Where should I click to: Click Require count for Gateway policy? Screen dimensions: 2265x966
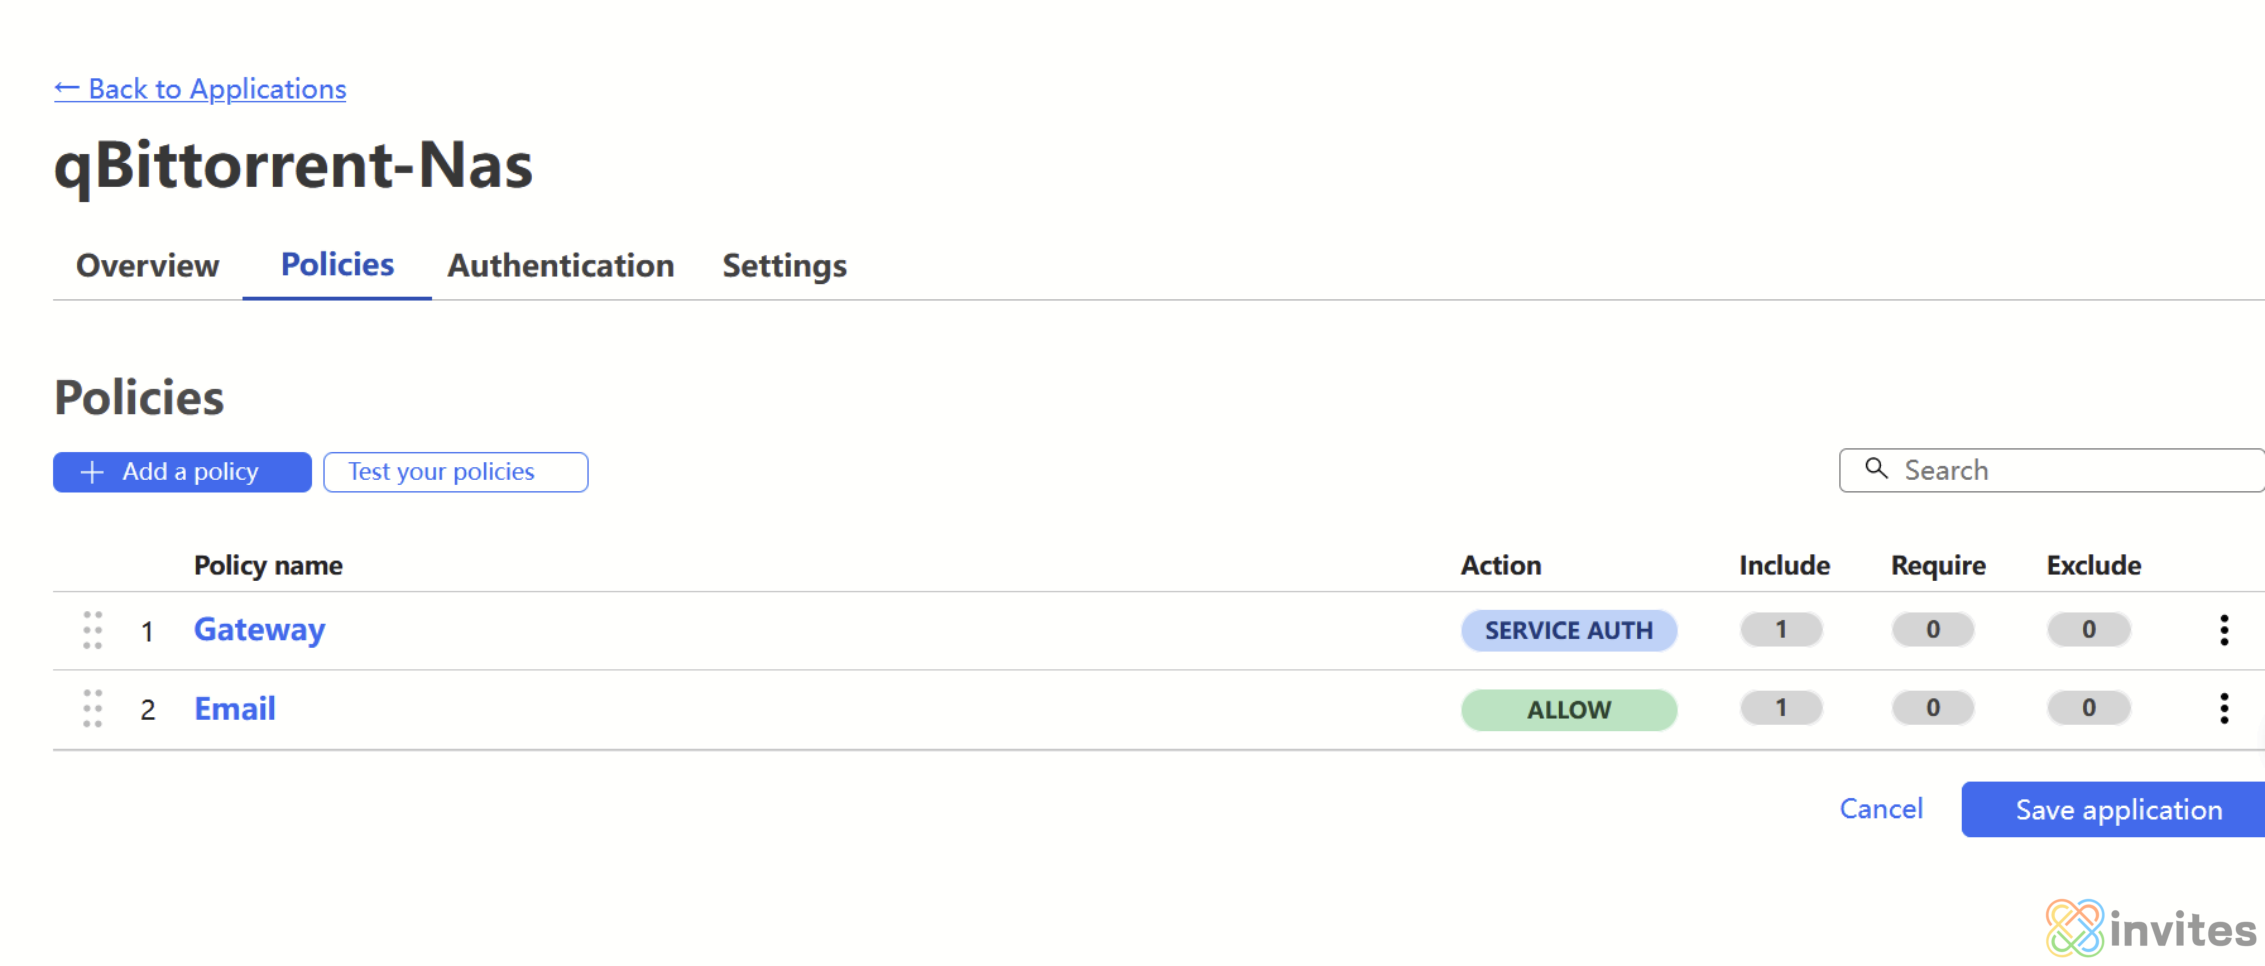pos(1933,629)
